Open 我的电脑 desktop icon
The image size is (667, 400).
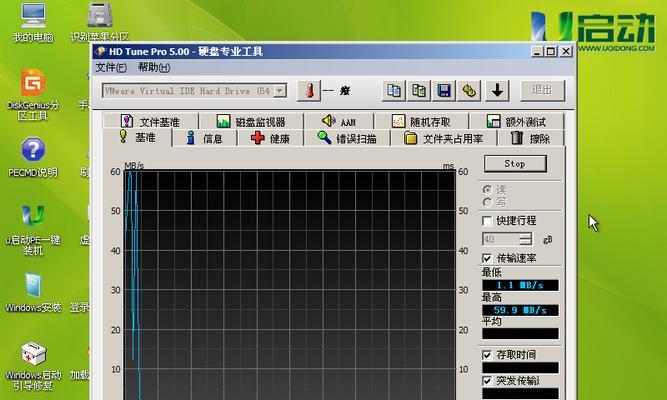tap(33, 22)
